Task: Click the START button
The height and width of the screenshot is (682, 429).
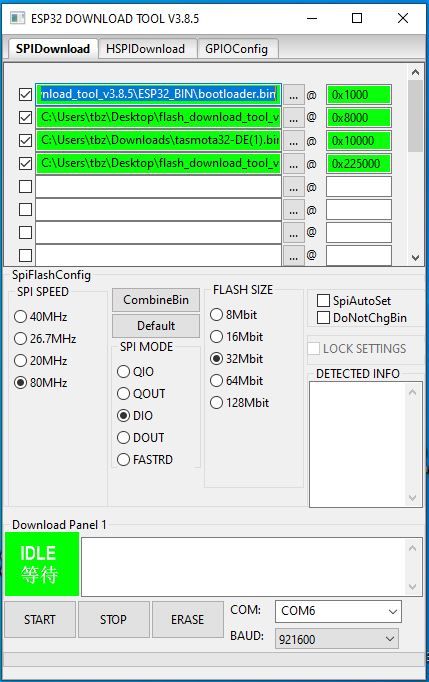Action: (40, 619)
